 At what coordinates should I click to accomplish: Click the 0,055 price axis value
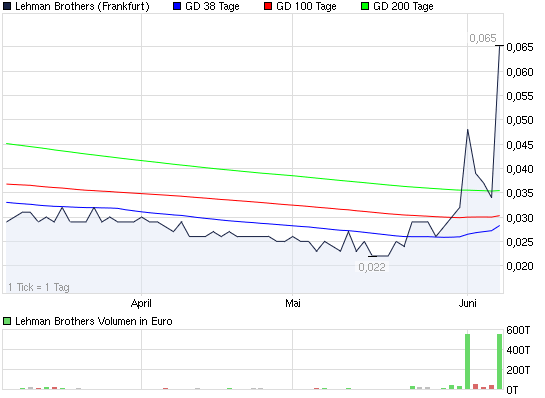tap(520, 96)
